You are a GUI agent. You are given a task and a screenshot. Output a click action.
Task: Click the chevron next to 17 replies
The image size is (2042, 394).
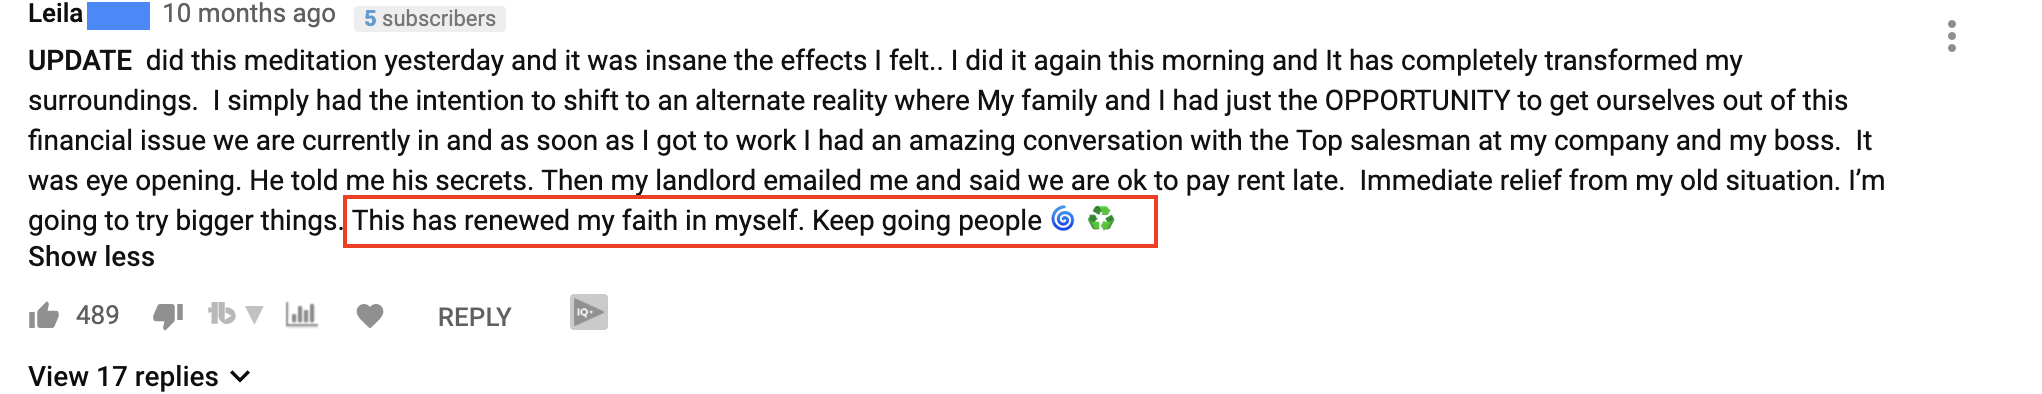coord(240,377)
